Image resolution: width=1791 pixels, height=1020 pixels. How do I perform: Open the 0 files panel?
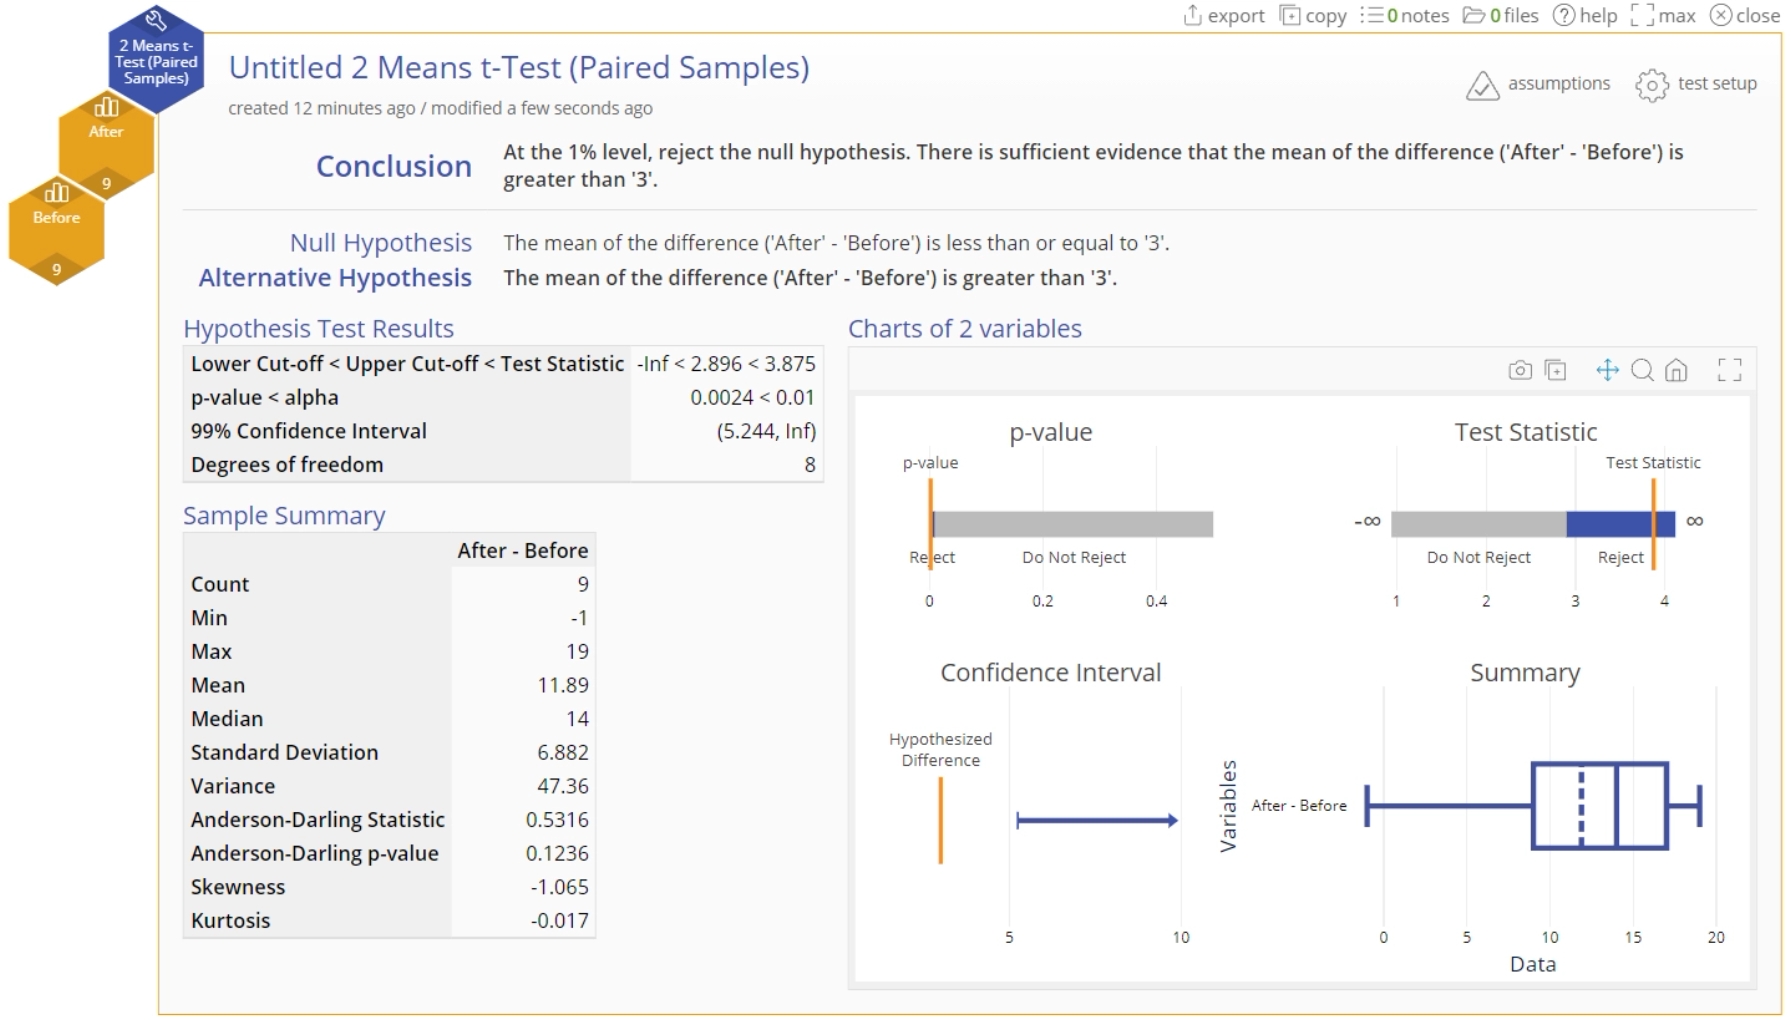click(1500, 15)
